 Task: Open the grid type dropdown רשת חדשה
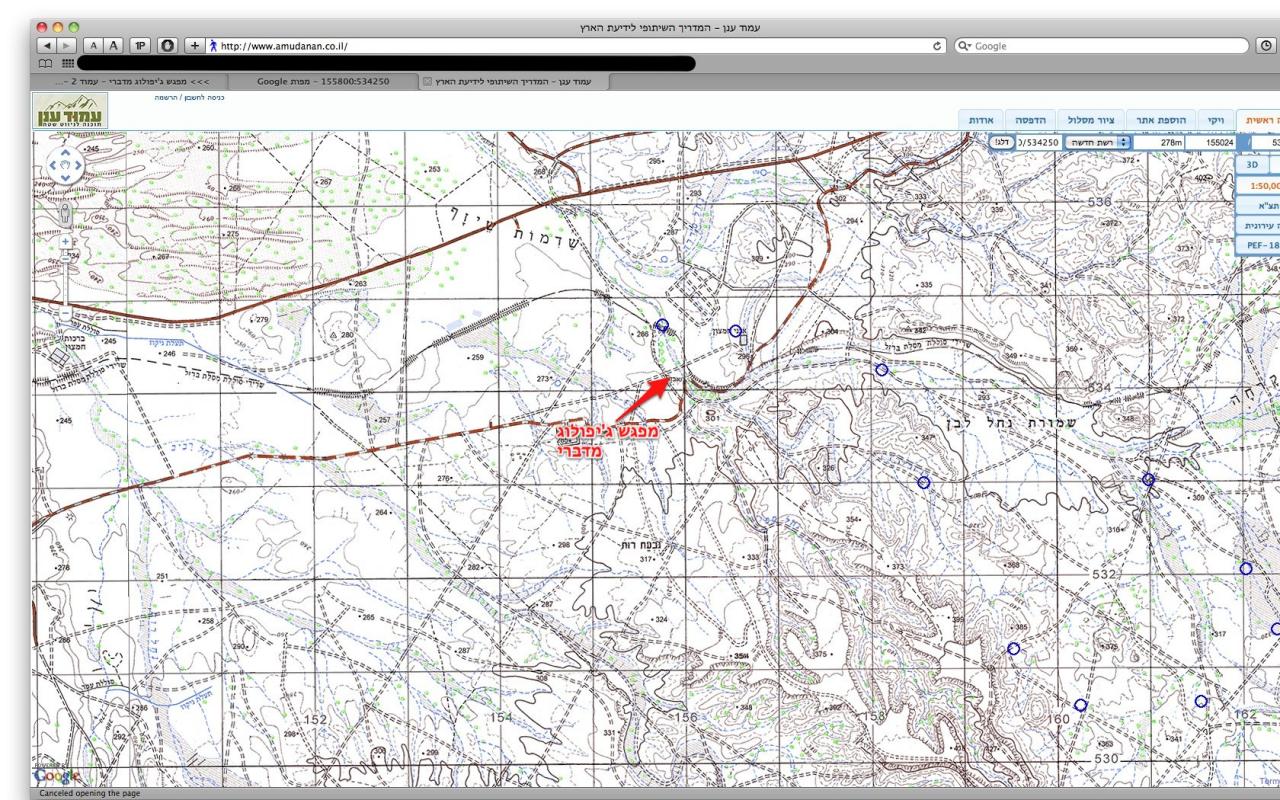pyautogui.click(x=1097, y=143)
